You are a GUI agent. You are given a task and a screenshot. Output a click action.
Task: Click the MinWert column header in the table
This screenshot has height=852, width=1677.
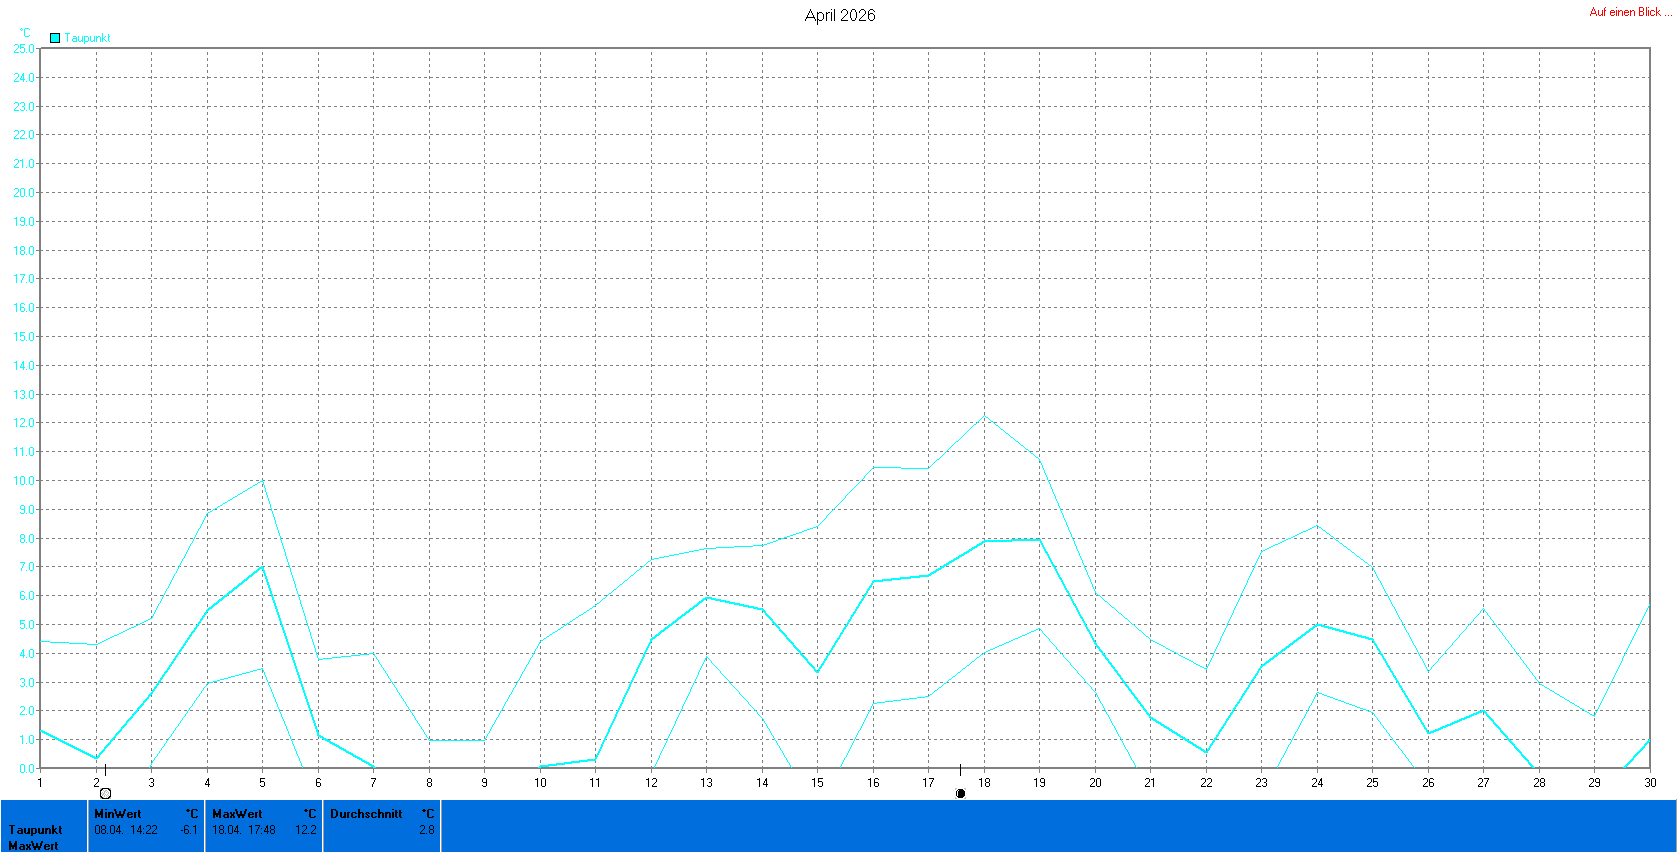[x=118, y=814]
